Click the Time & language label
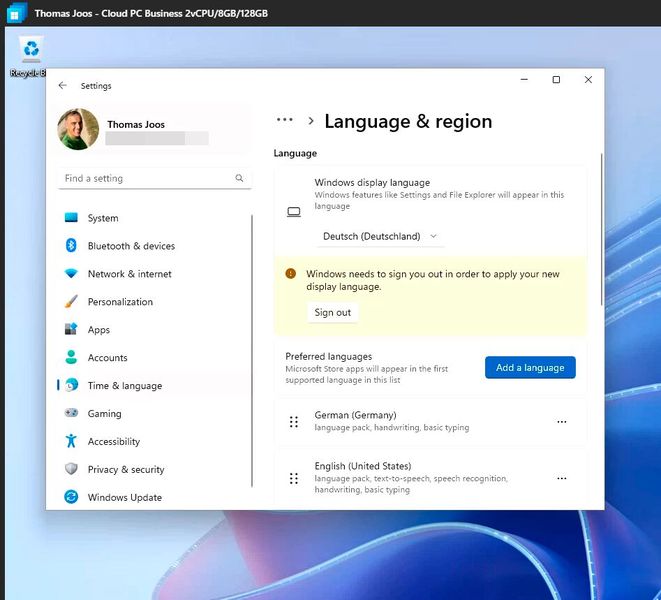The image size is (661, 600). (x=125, y=386)
